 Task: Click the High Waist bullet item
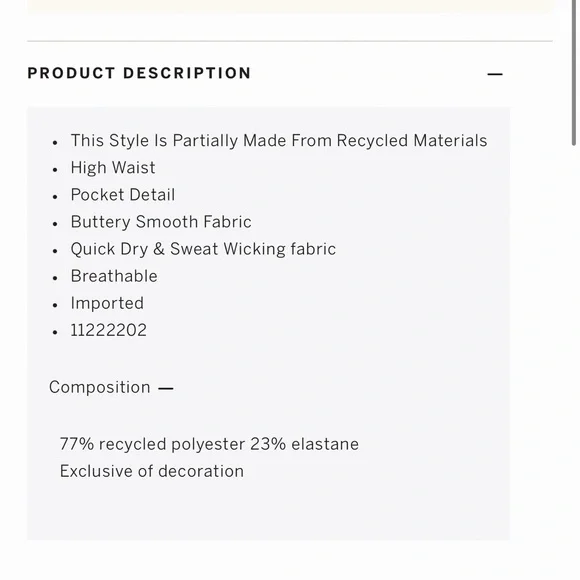pos(113,168)
